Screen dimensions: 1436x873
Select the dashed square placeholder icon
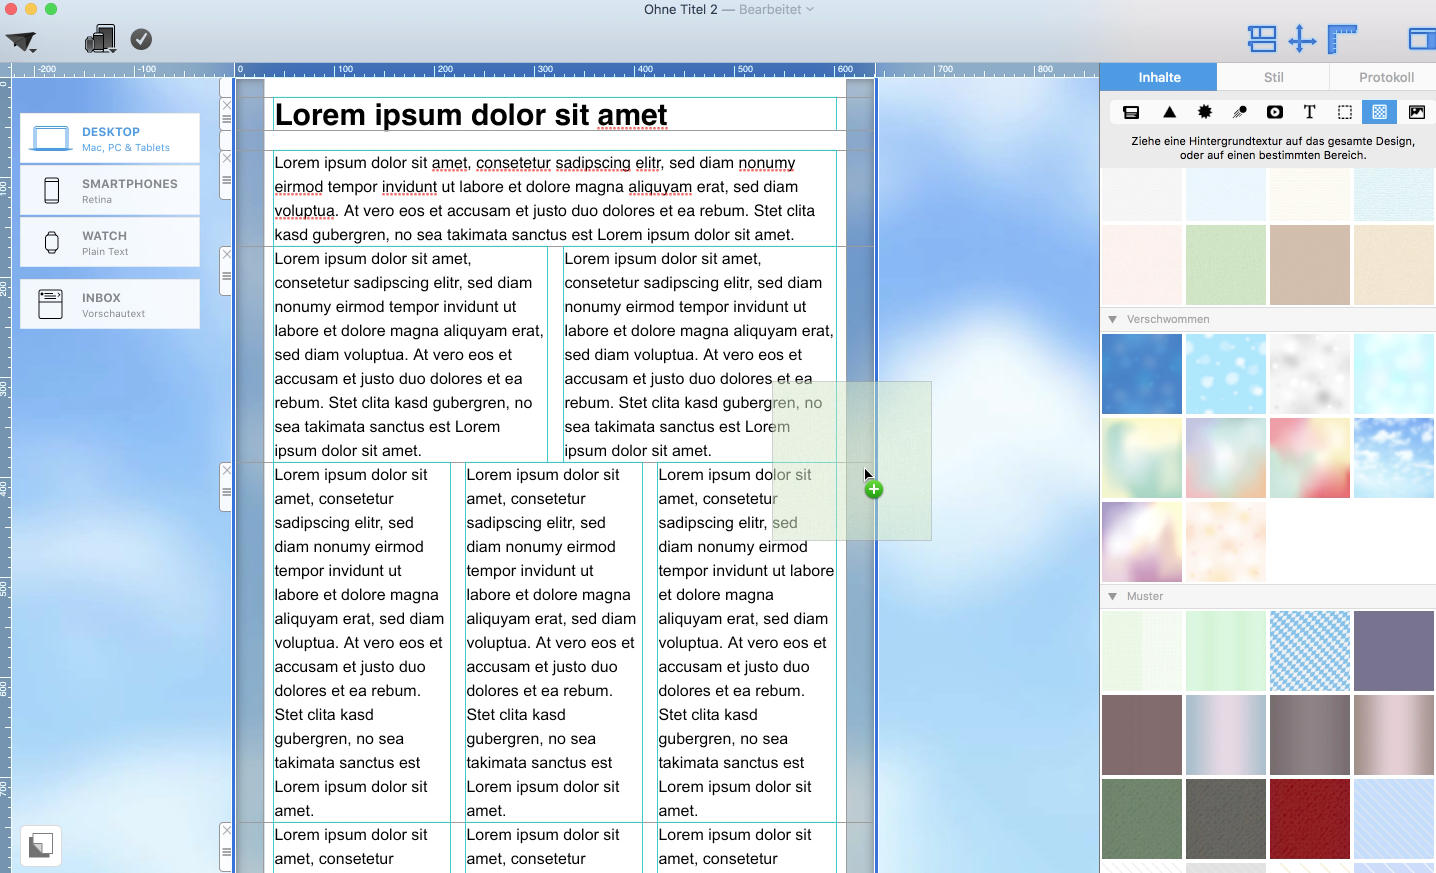1345,112
